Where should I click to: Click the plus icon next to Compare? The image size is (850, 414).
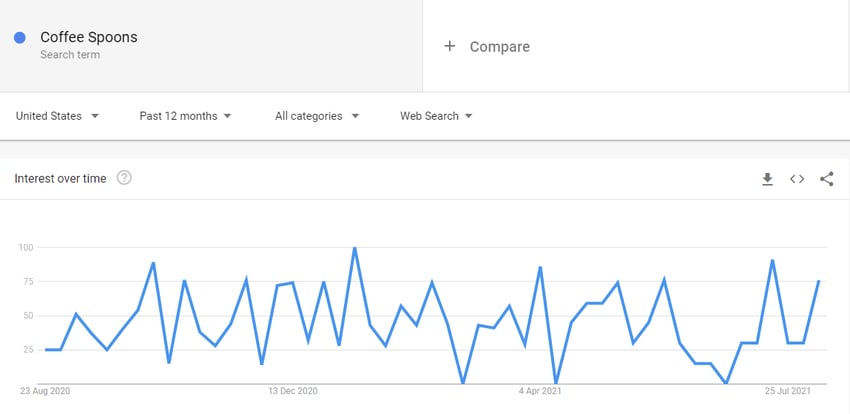[449, 46]
